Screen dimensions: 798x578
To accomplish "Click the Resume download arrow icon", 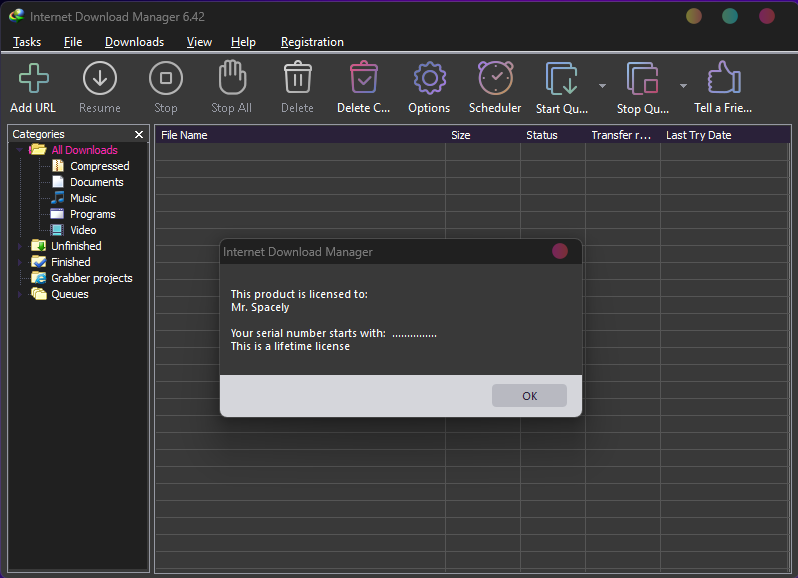I will click(x=100, y=78).
